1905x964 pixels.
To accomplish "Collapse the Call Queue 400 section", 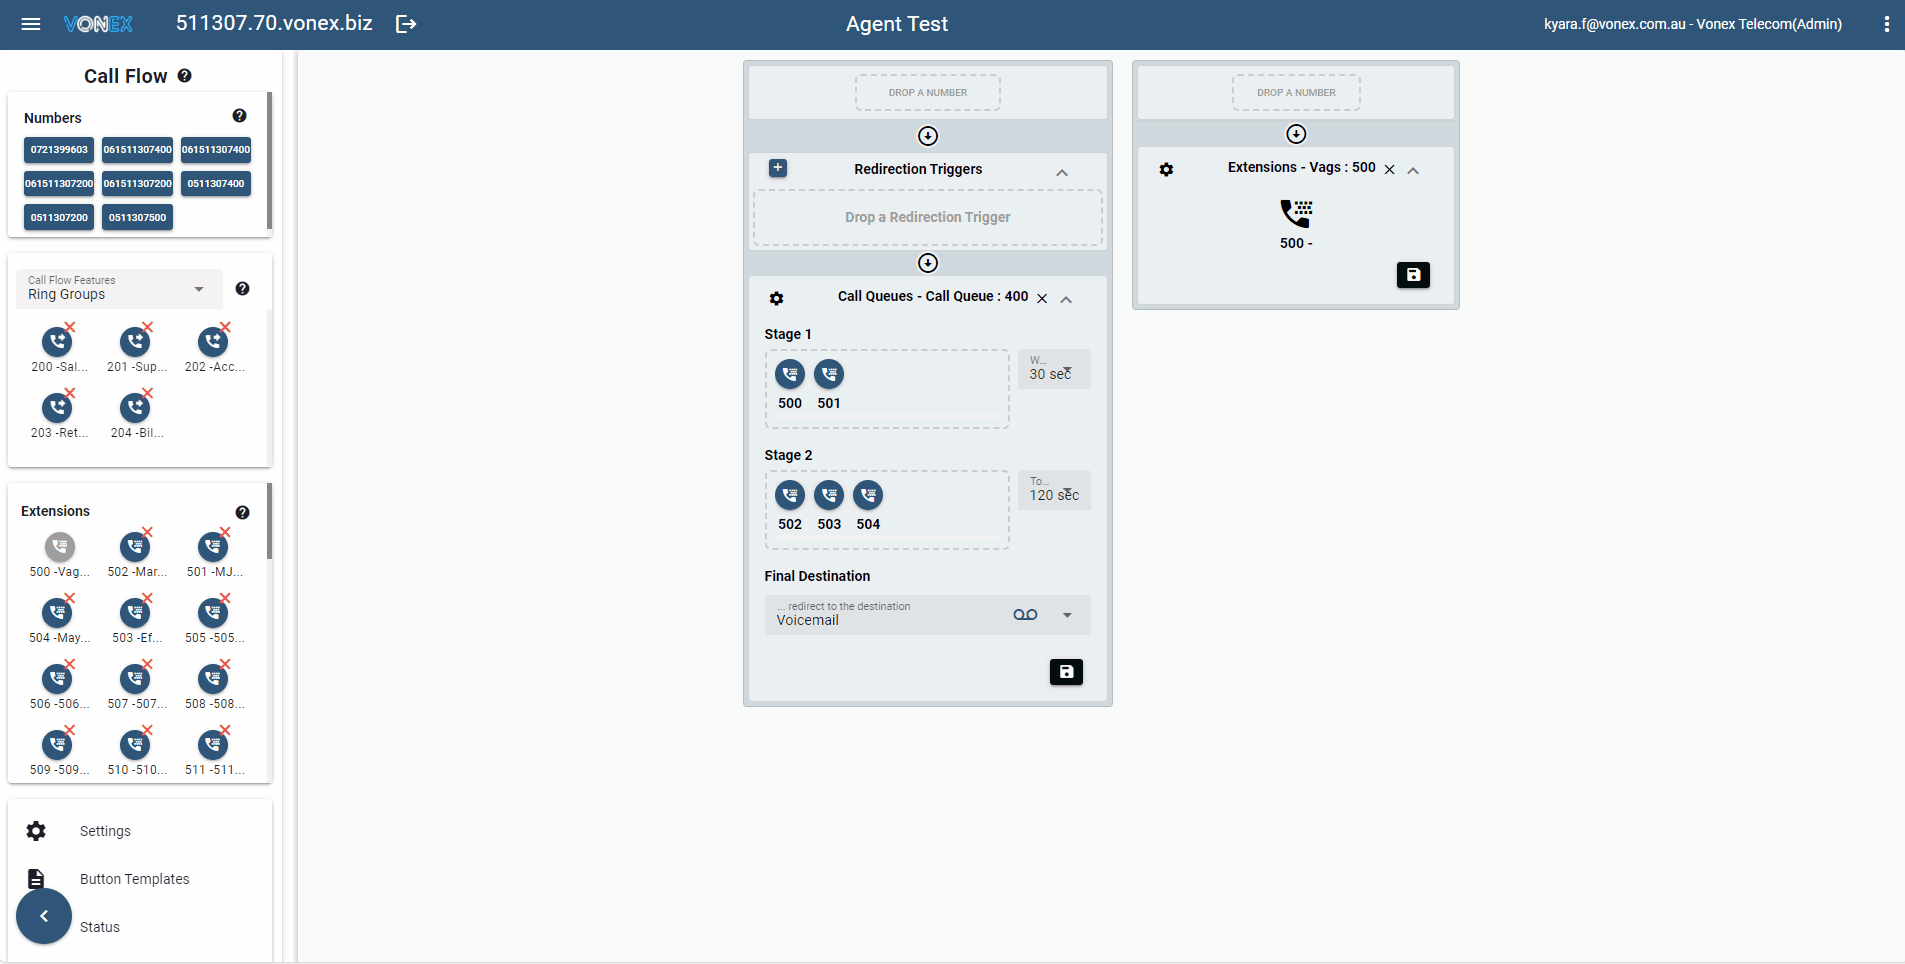I will [1066, 300].
